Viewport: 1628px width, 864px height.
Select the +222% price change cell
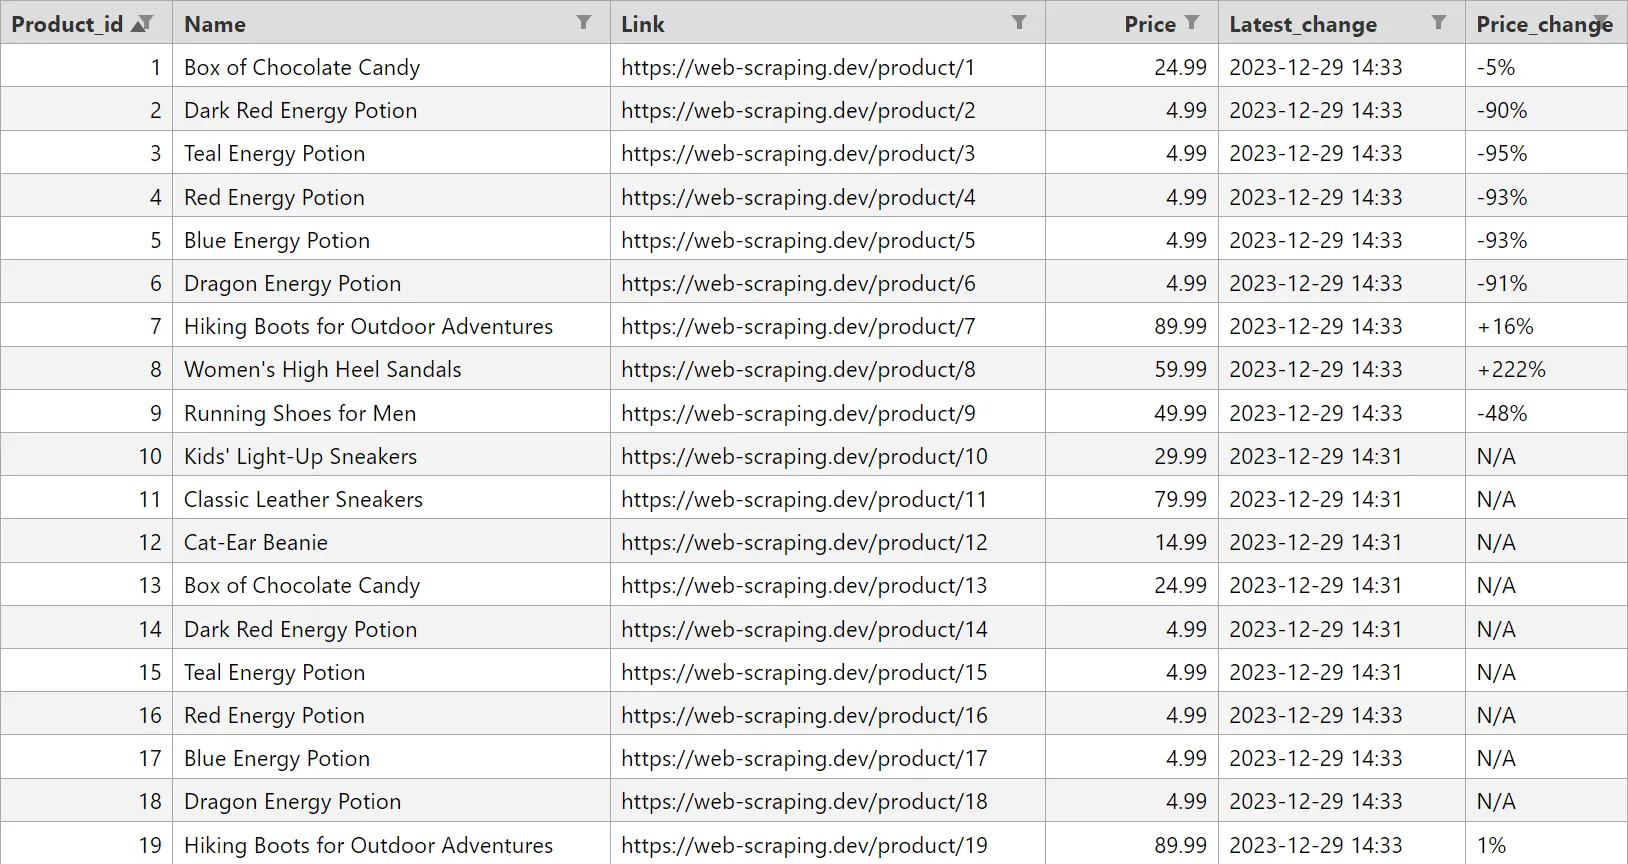click(1546, 369)
